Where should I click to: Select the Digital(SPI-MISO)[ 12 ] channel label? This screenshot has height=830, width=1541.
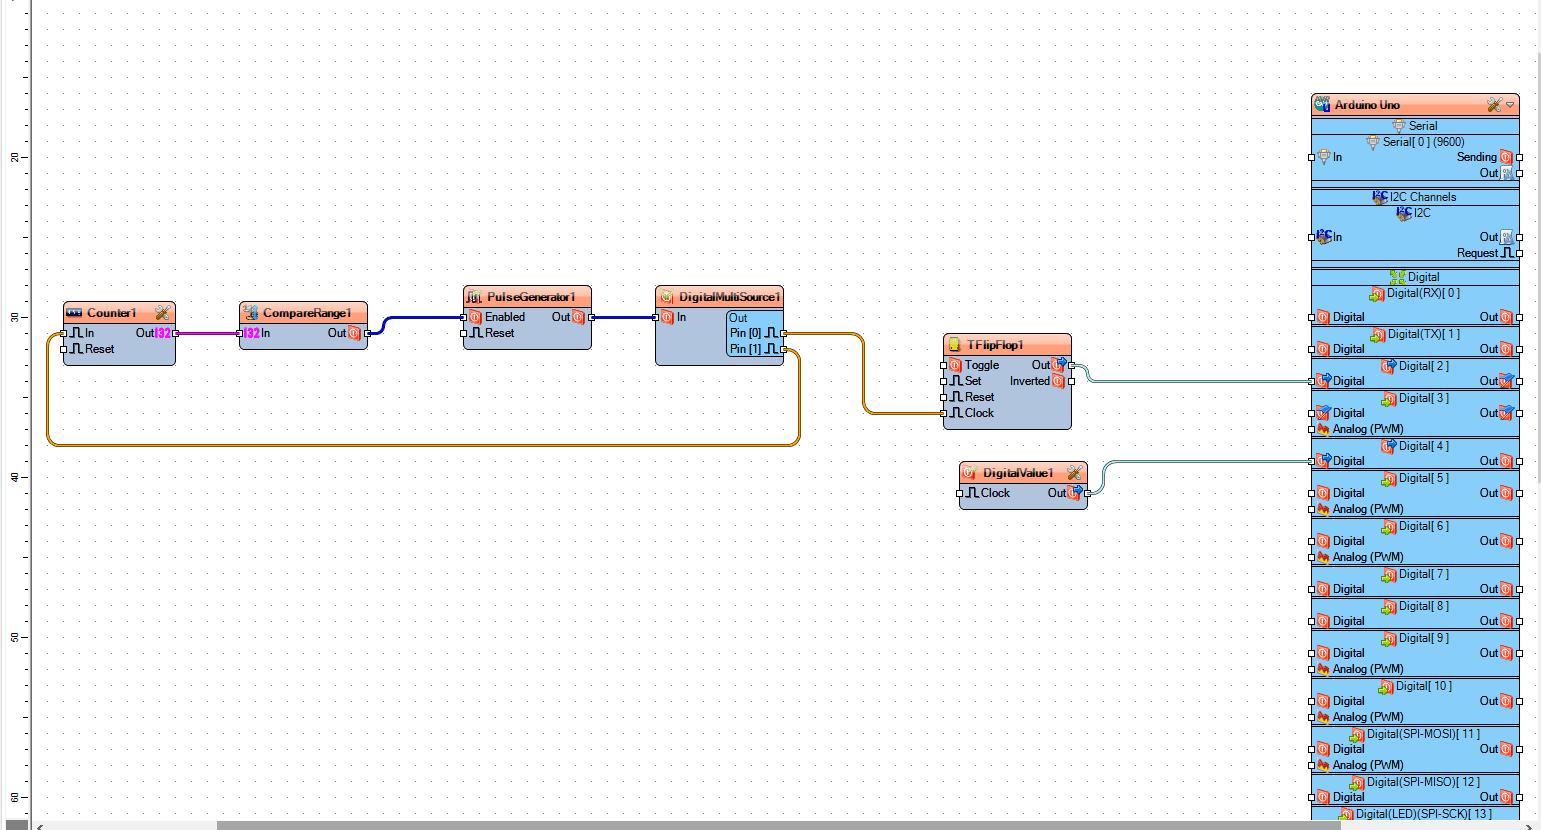[1424, 782]
